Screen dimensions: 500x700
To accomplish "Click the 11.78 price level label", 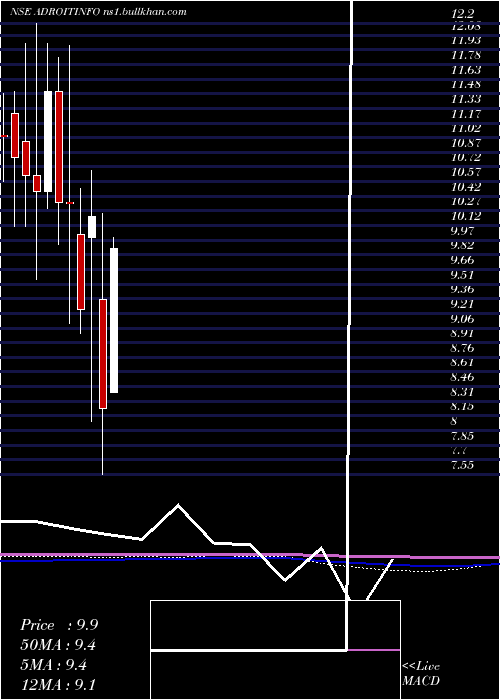I will tap(466, 55).
